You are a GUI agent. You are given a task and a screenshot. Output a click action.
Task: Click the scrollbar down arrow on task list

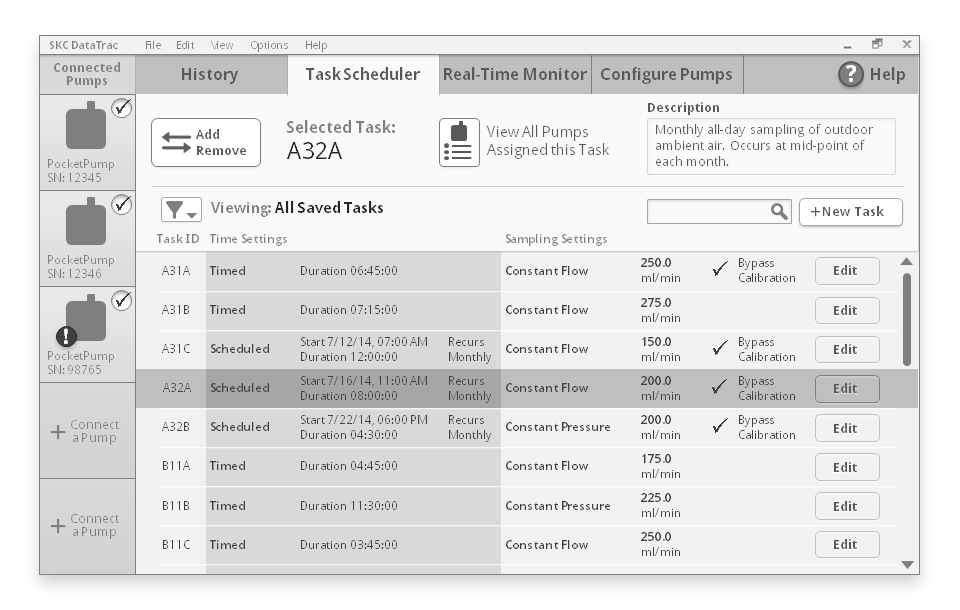pyautogui.click(x=906, y=564)
